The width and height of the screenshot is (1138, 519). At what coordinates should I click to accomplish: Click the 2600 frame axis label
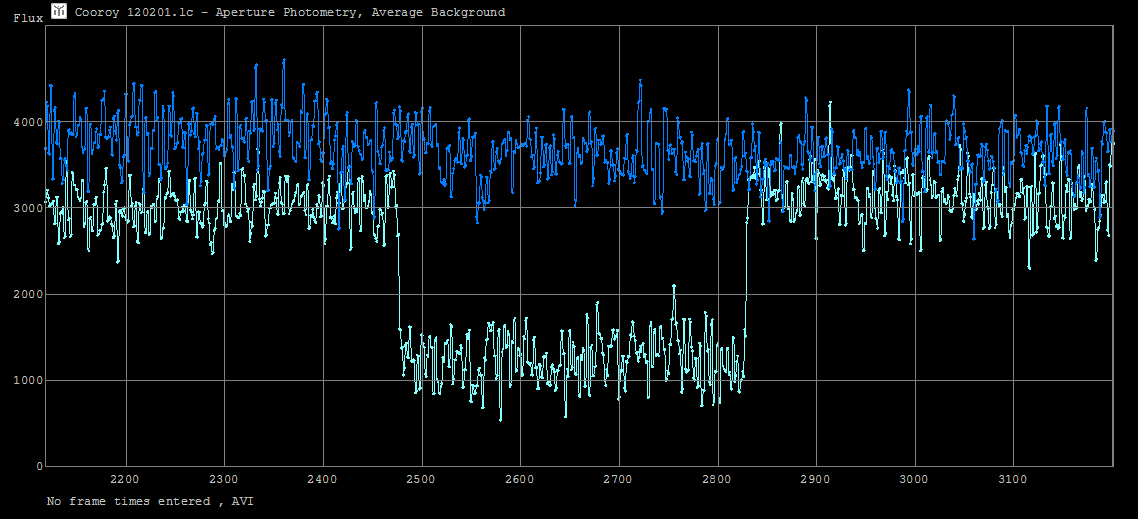pos(520,480)
